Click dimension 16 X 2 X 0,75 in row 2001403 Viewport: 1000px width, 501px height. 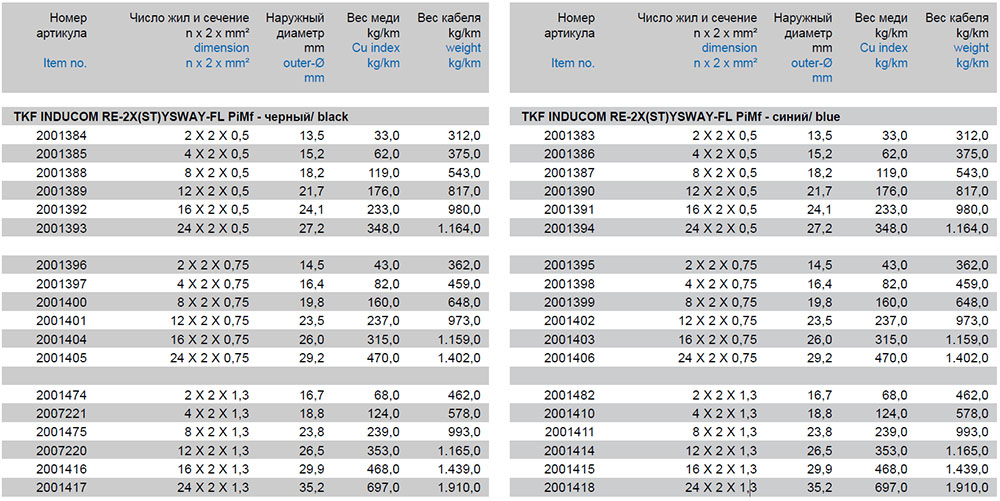tap(718, 339)
